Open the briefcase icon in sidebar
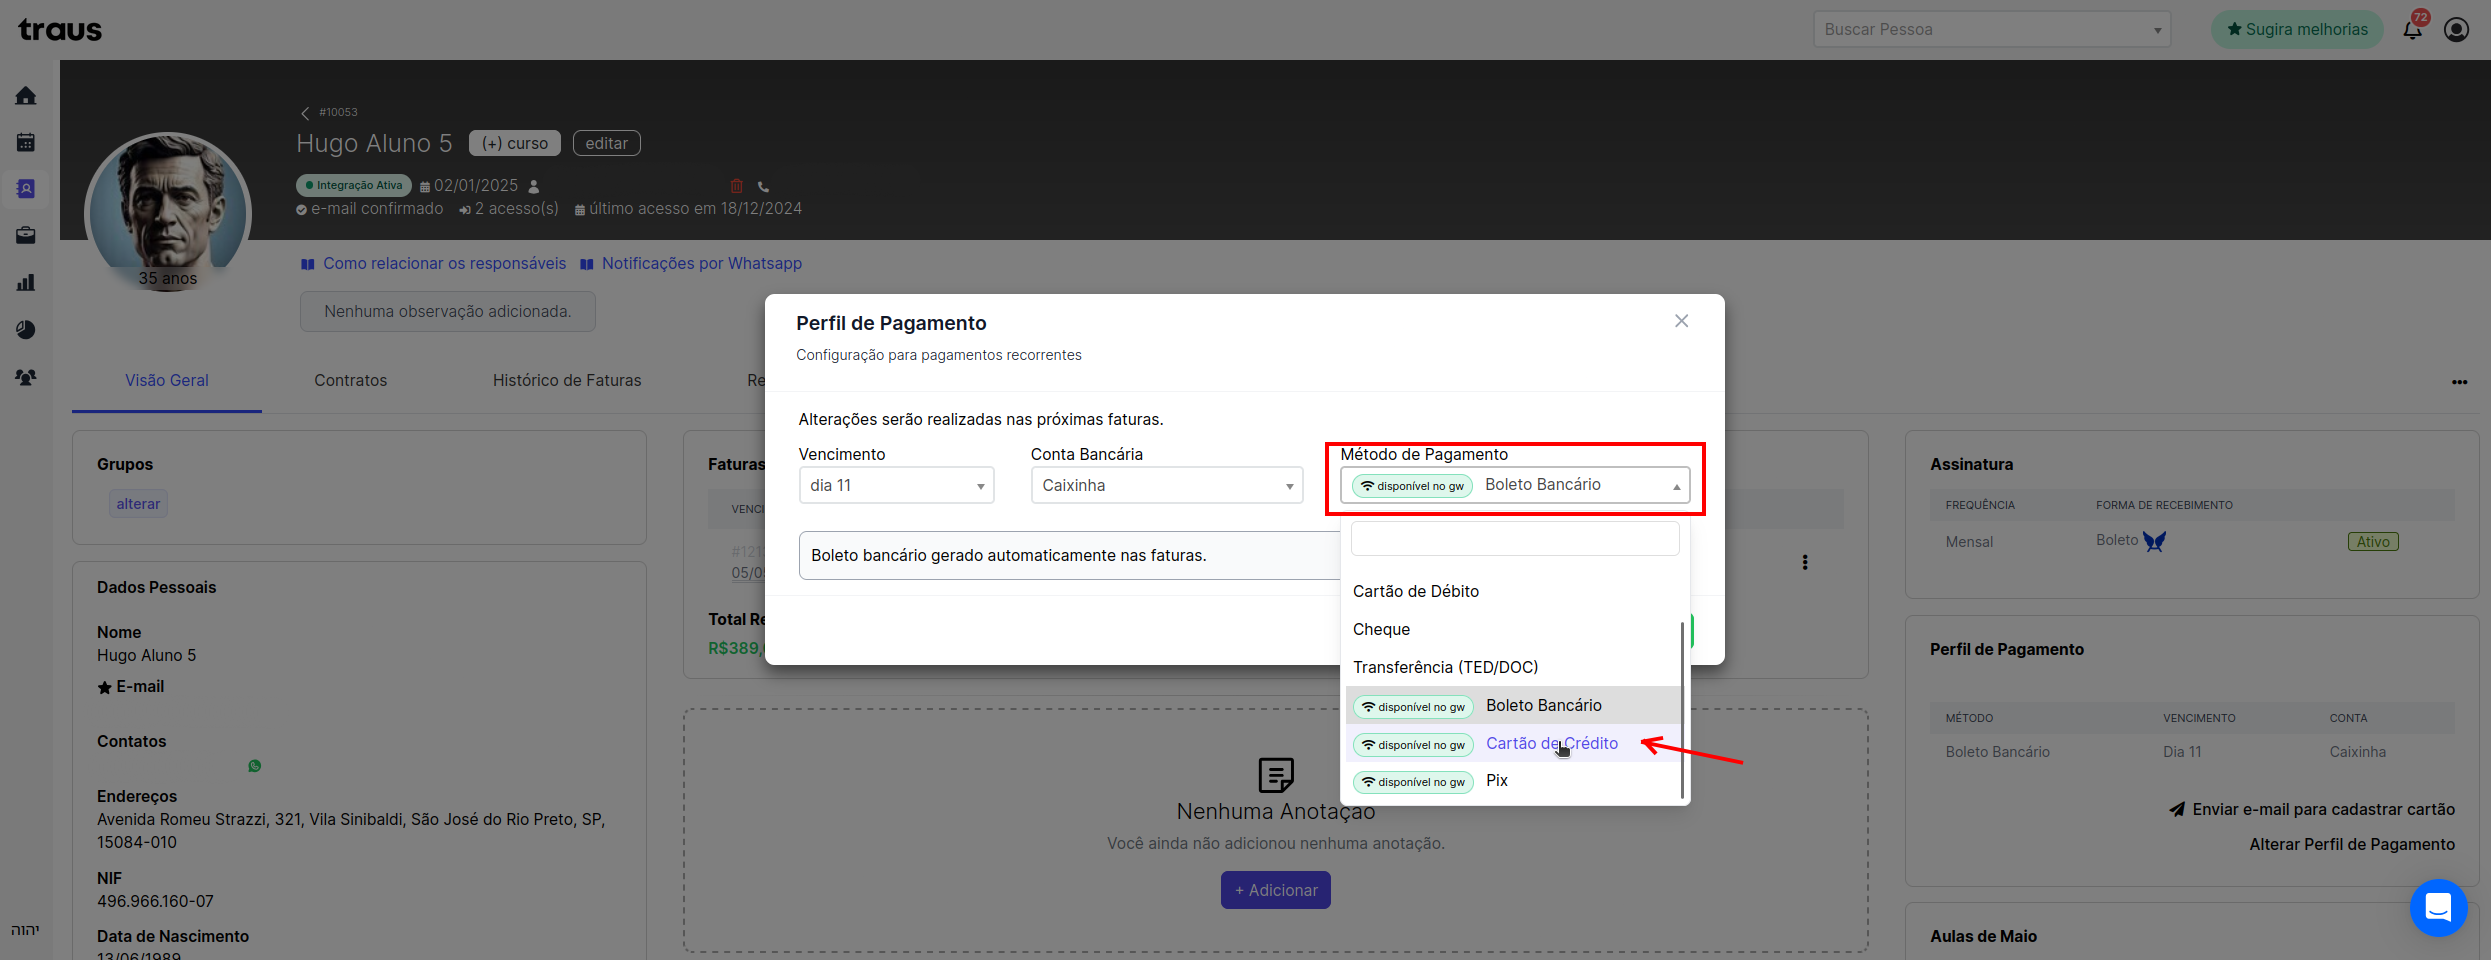2491x960 pixels. (x=26, y=236)
